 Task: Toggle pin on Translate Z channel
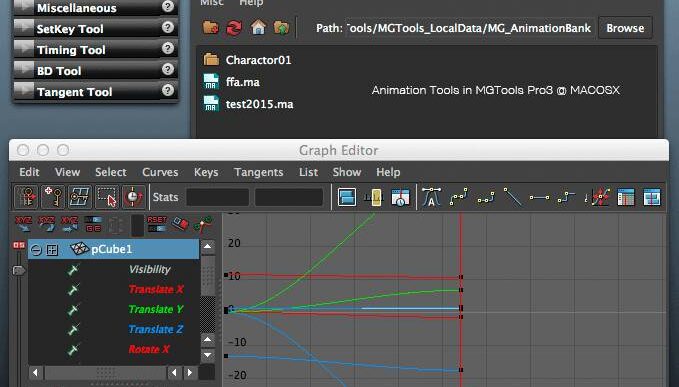coord(73,330)
